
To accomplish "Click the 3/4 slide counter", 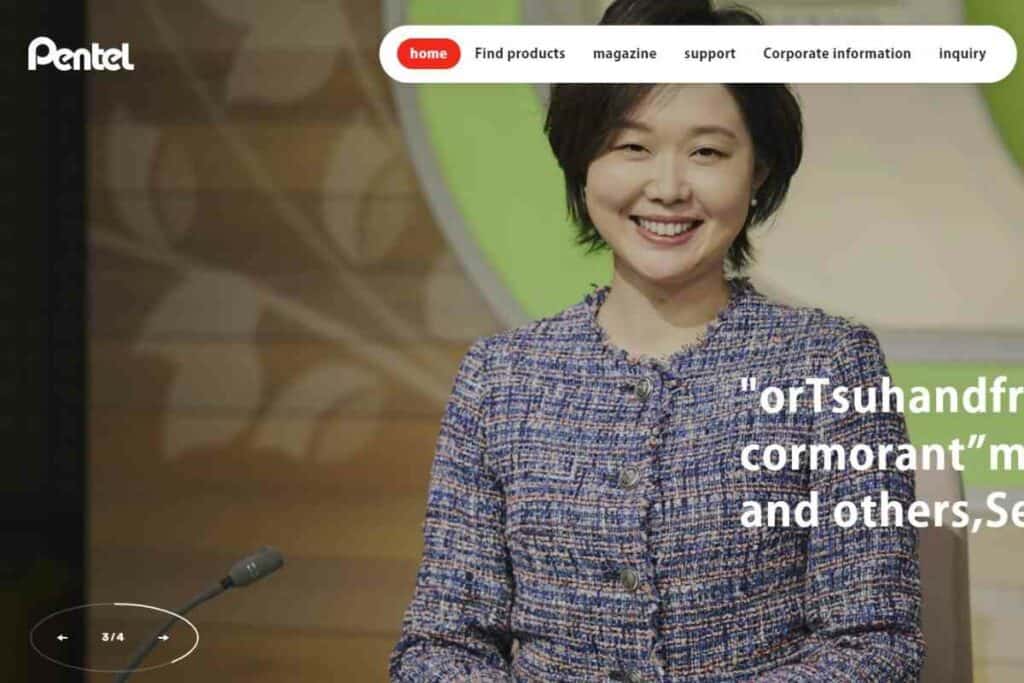I will (x=113, y=637).
